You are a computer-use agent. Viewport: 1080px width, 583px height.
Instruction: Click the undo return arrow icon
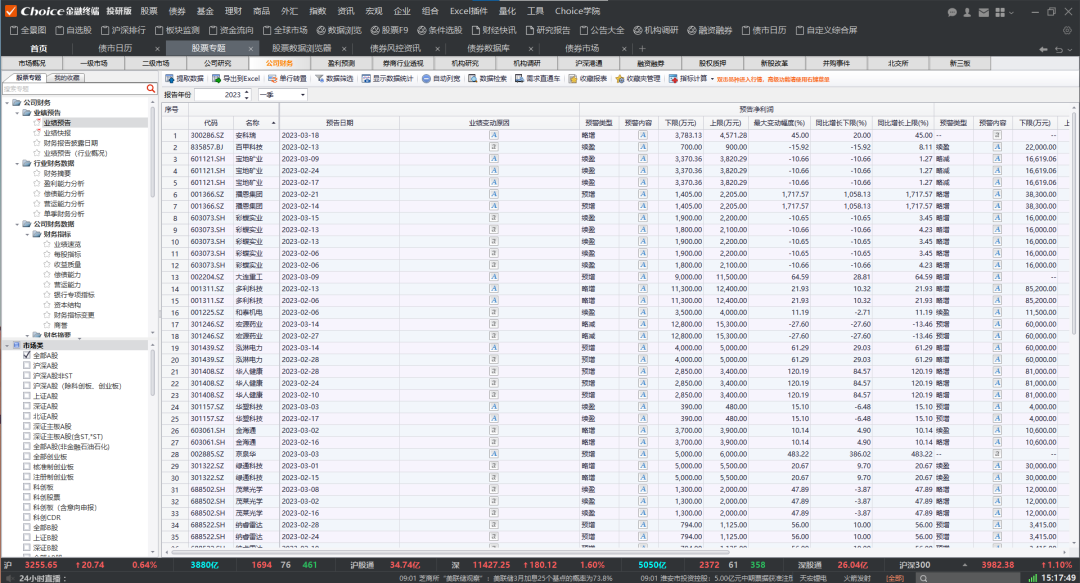(x=1059, y=49)
